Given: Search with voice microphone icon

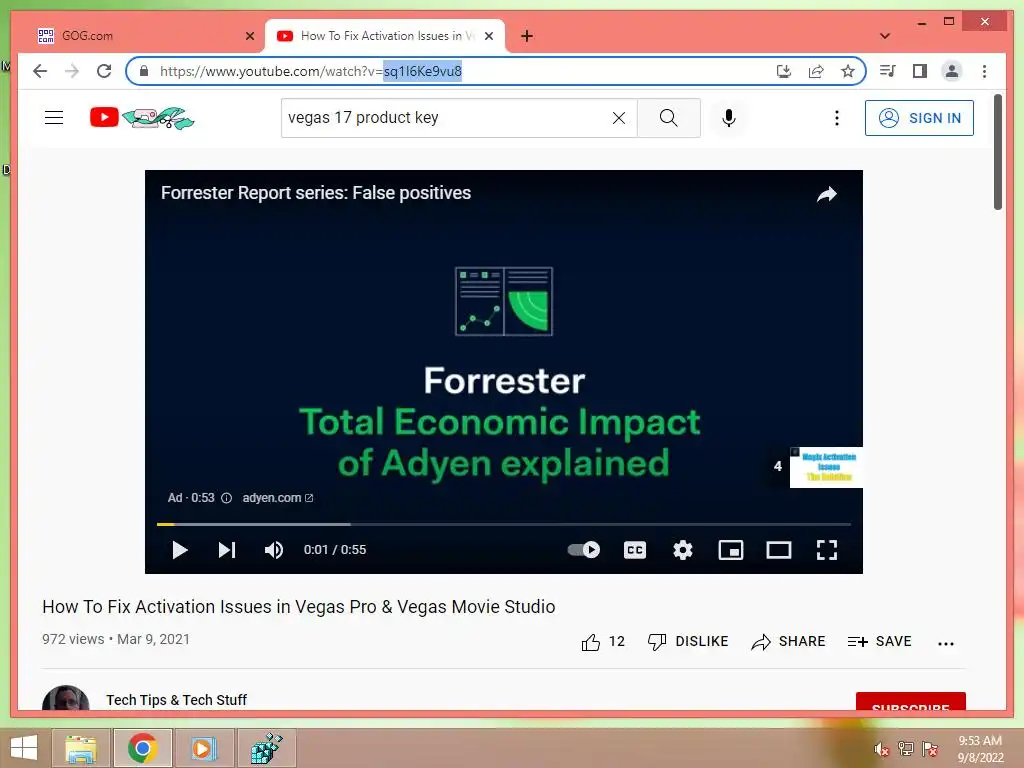Looking at the screenshot, I should tap(729, 118).
